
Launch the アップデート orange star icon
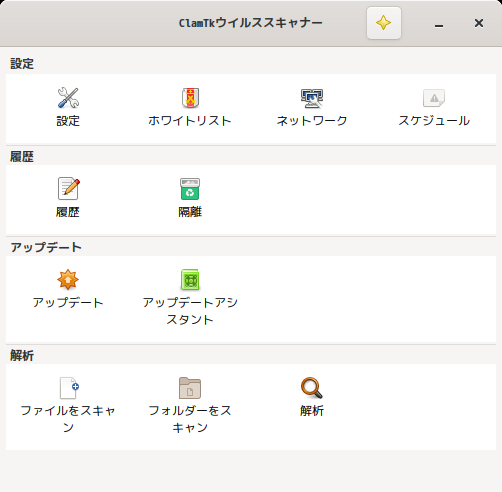(x=68, y=279)
